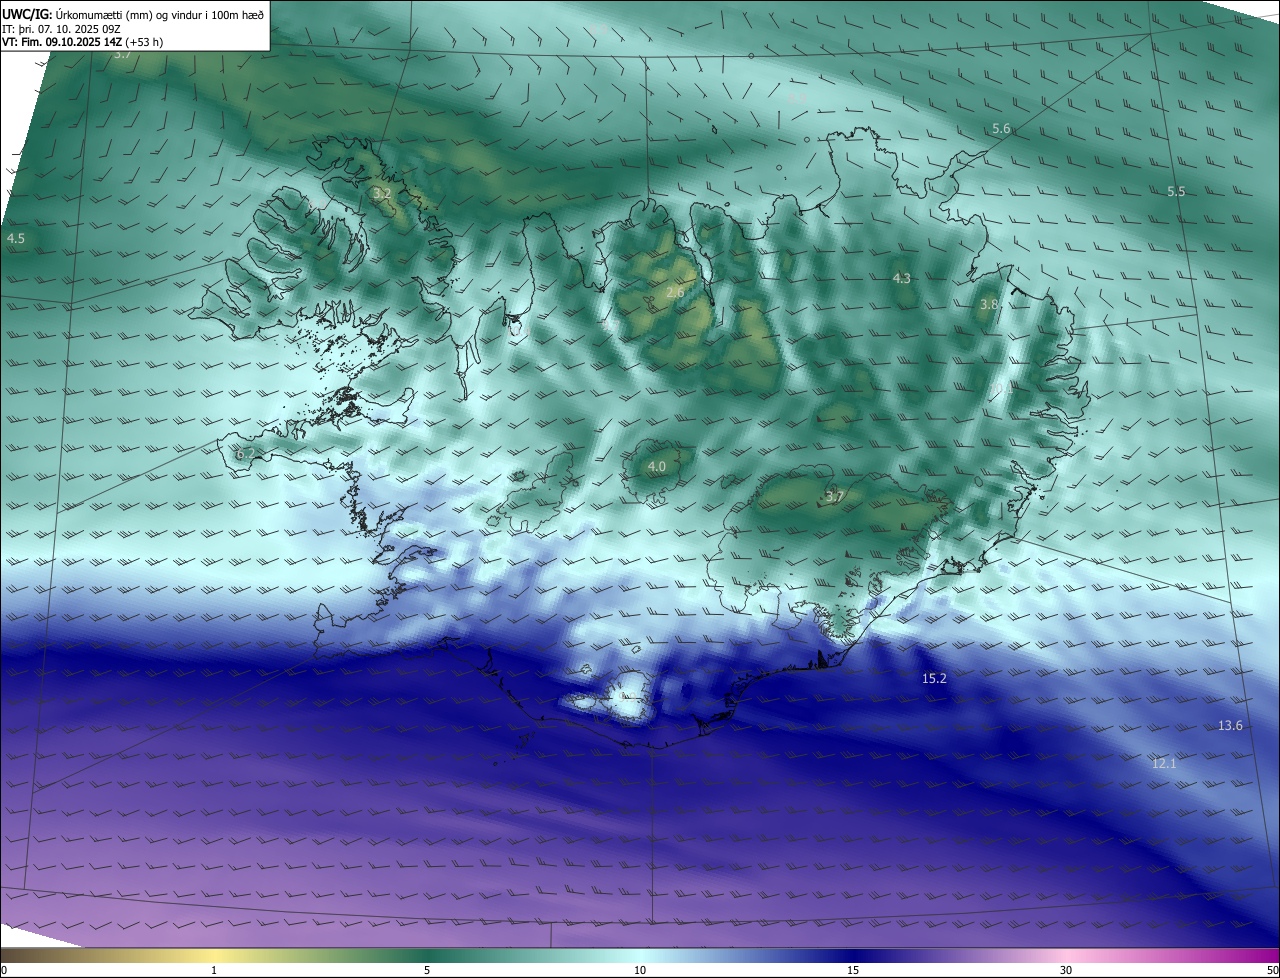This screenshot has width=1280, height=978.
Task: Click colorbar tick label 10
Action: coord(640,970)
